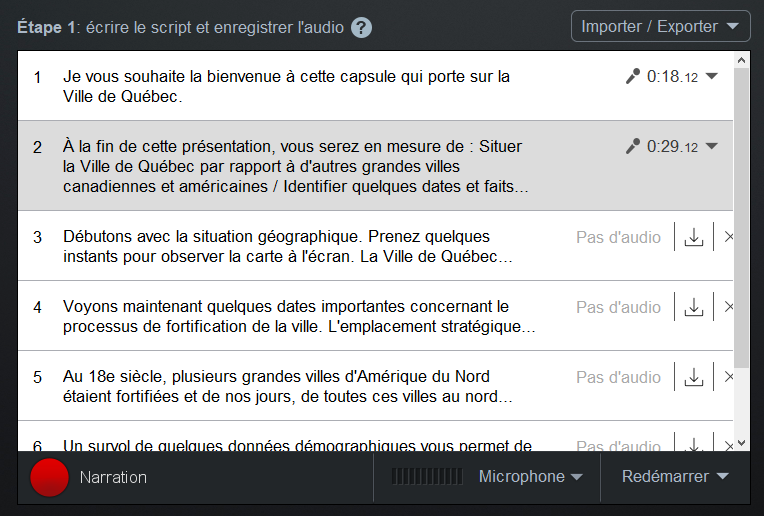
Task: Select script line 1 text about bienvenue
Action: 286,86
